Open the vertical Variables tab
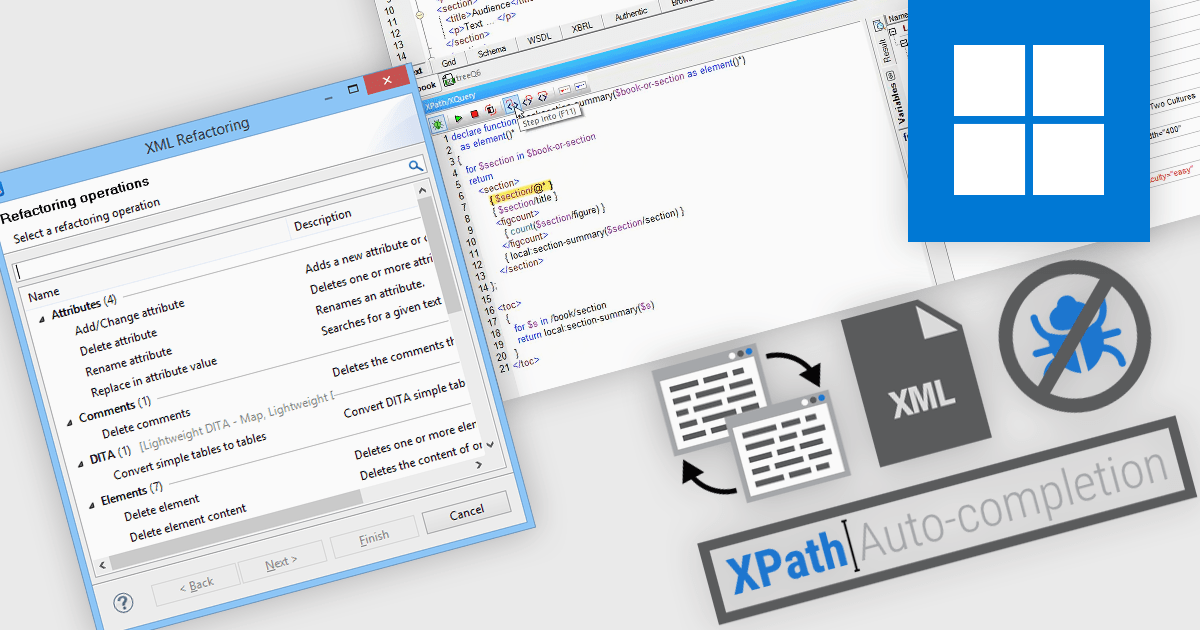Viewport: 1200px width, 630px height. [x=897, y=104]
